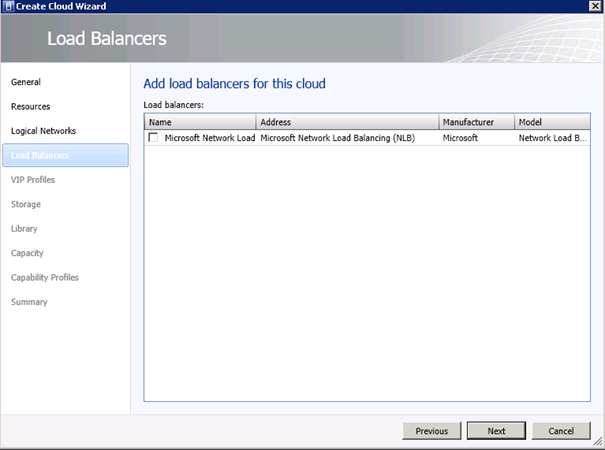605x450 pixels.
Task: Click the Create Cloud Wizard title icon
Action: (8, 7)
